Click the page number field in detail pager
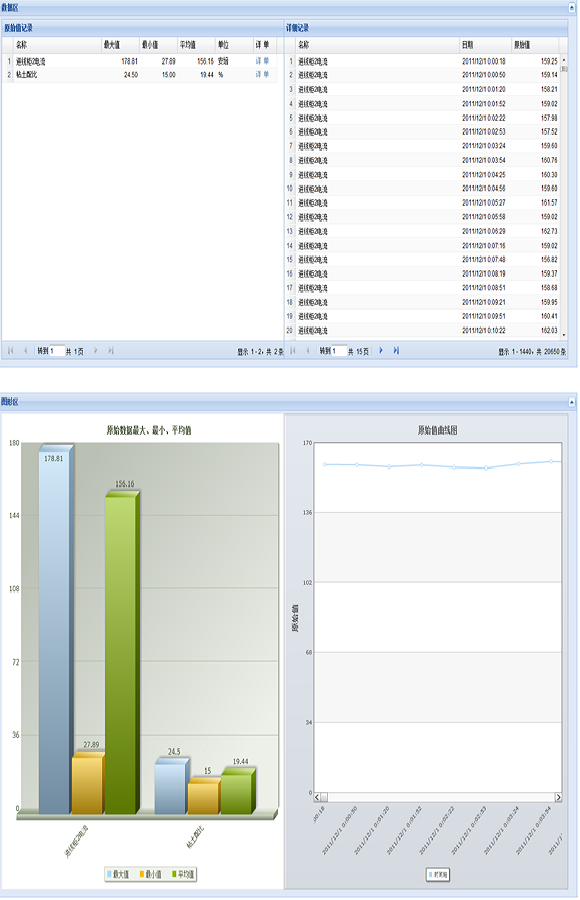Screen dimensions: 580x900 [x=339, y=351]
